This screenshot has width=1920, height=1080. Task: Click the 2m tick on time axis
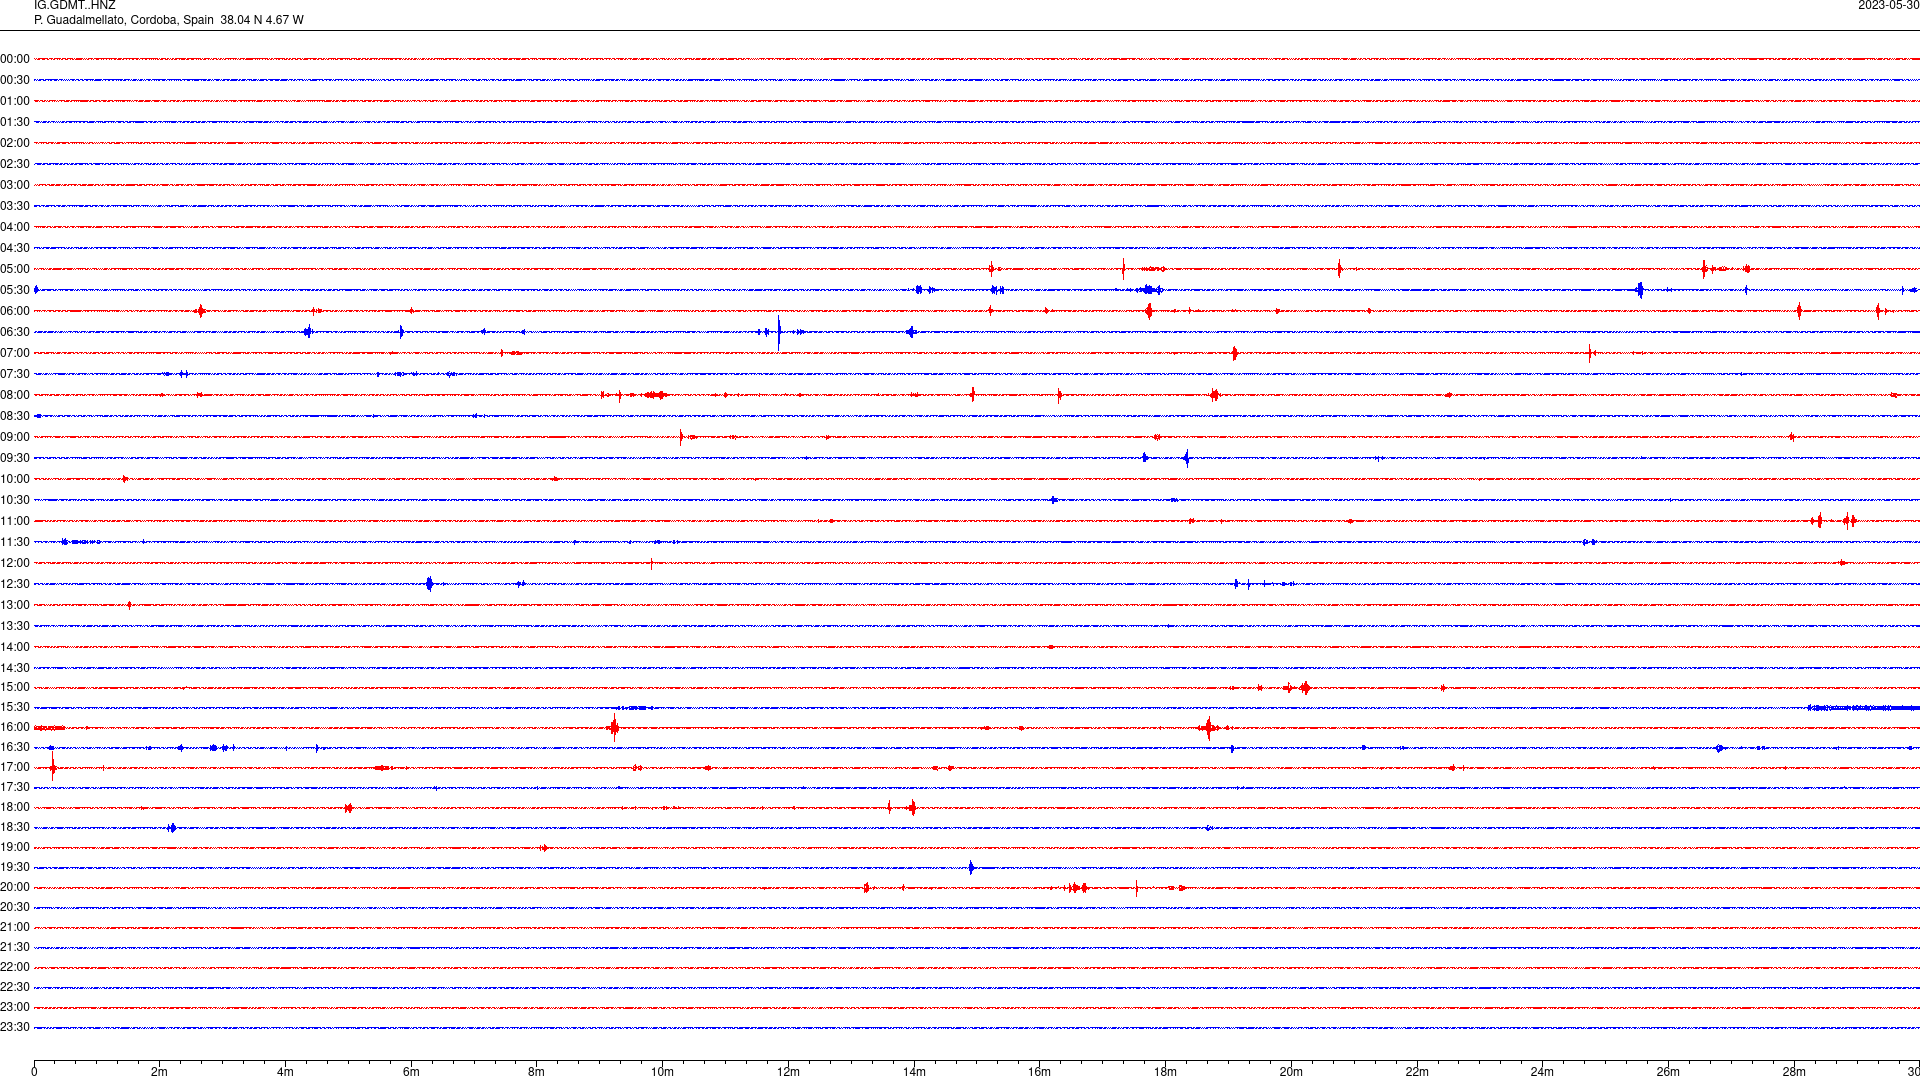coord(160,1072)
